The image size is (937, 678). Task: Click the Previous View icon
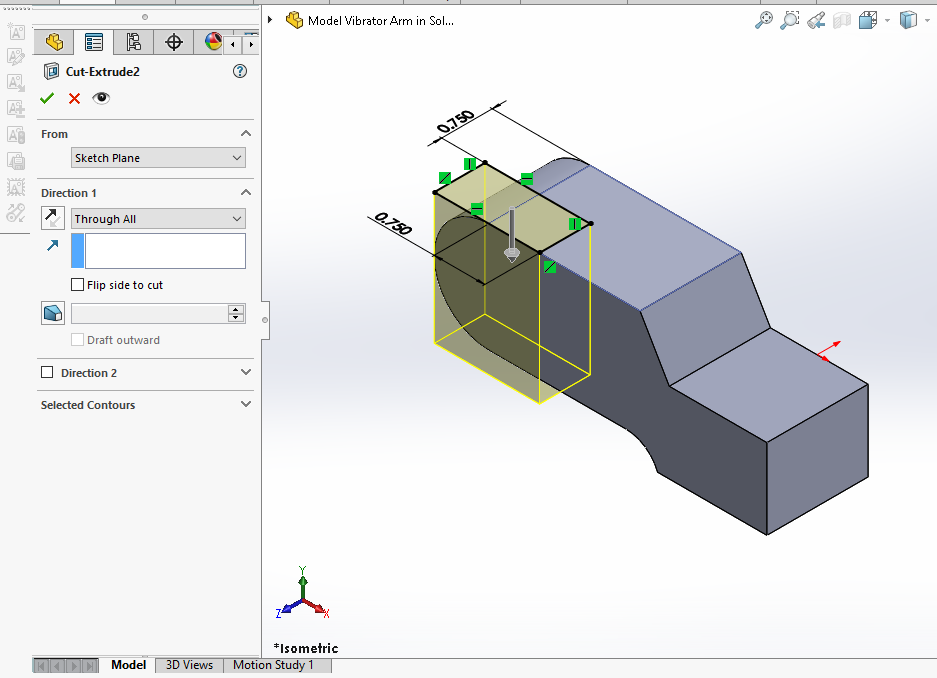tap(816, 20)
